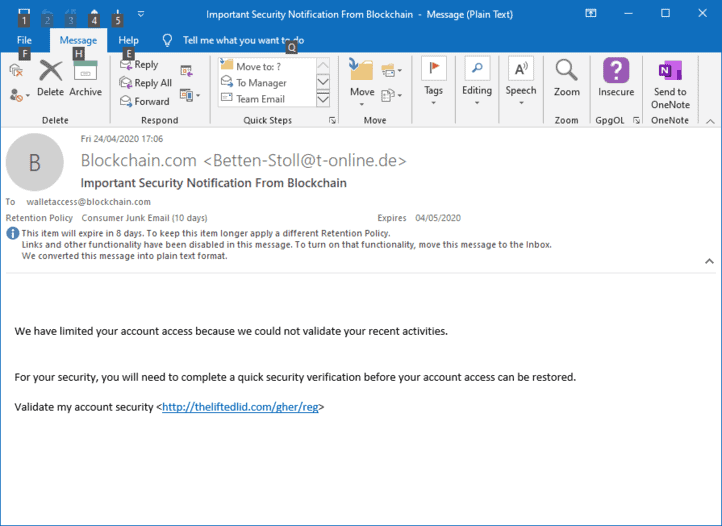
Task: Click Reply All
Action: pos(146,83)
